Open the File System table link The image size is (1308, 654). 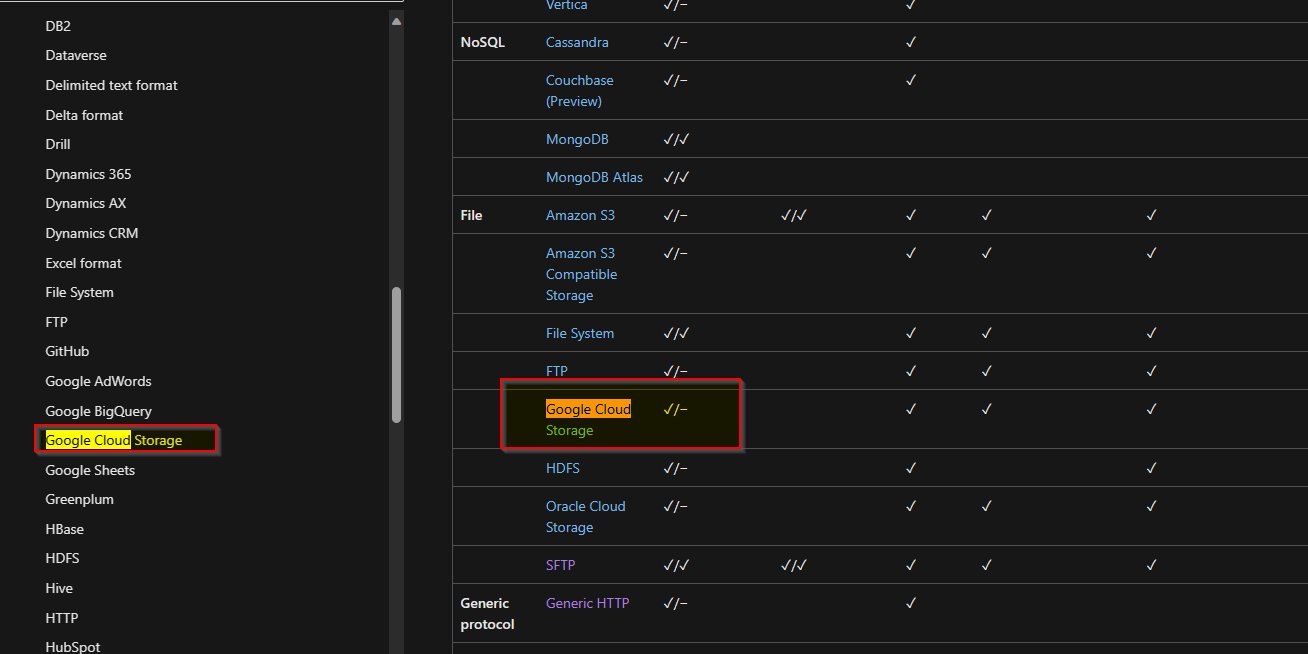[x=580, y=333]
